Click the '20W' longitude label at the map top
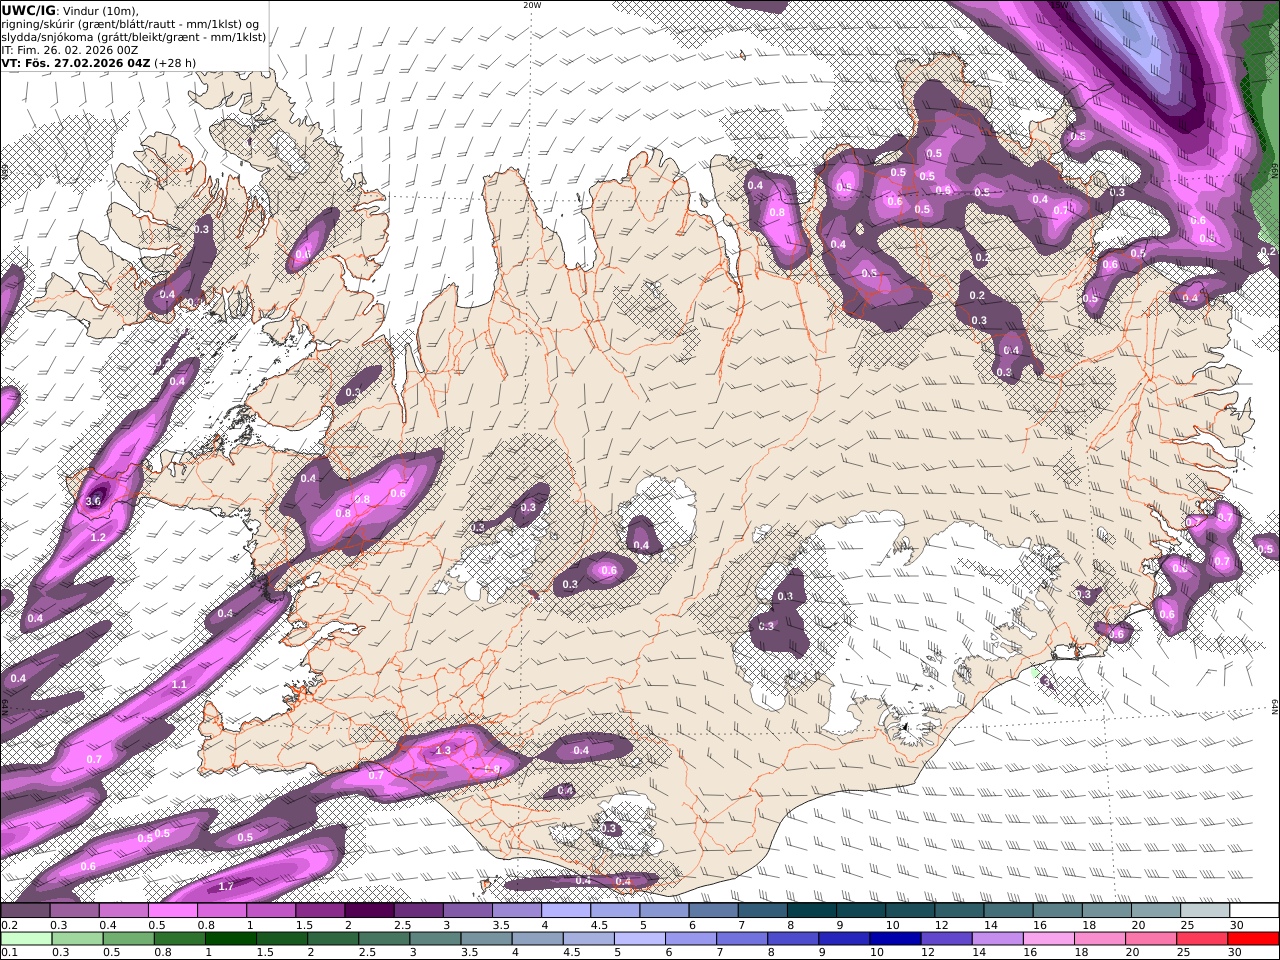The image size is (1280, 960). click(532, 5)
